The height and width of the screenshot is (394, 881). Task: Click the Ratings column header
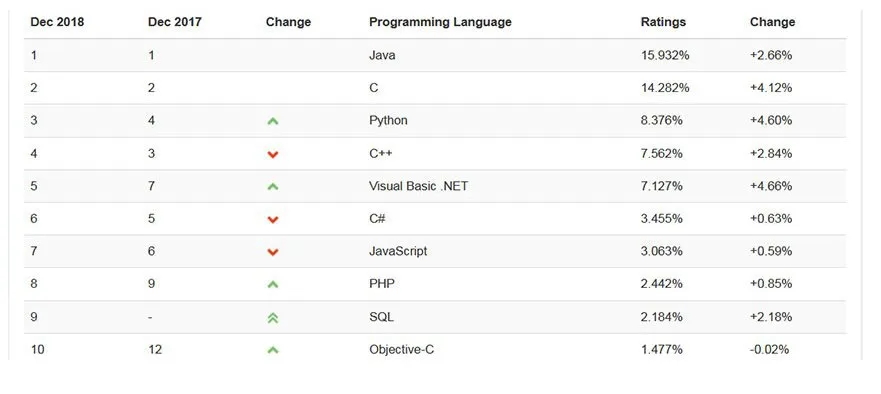pyautogui.click(x=663, y=22)
